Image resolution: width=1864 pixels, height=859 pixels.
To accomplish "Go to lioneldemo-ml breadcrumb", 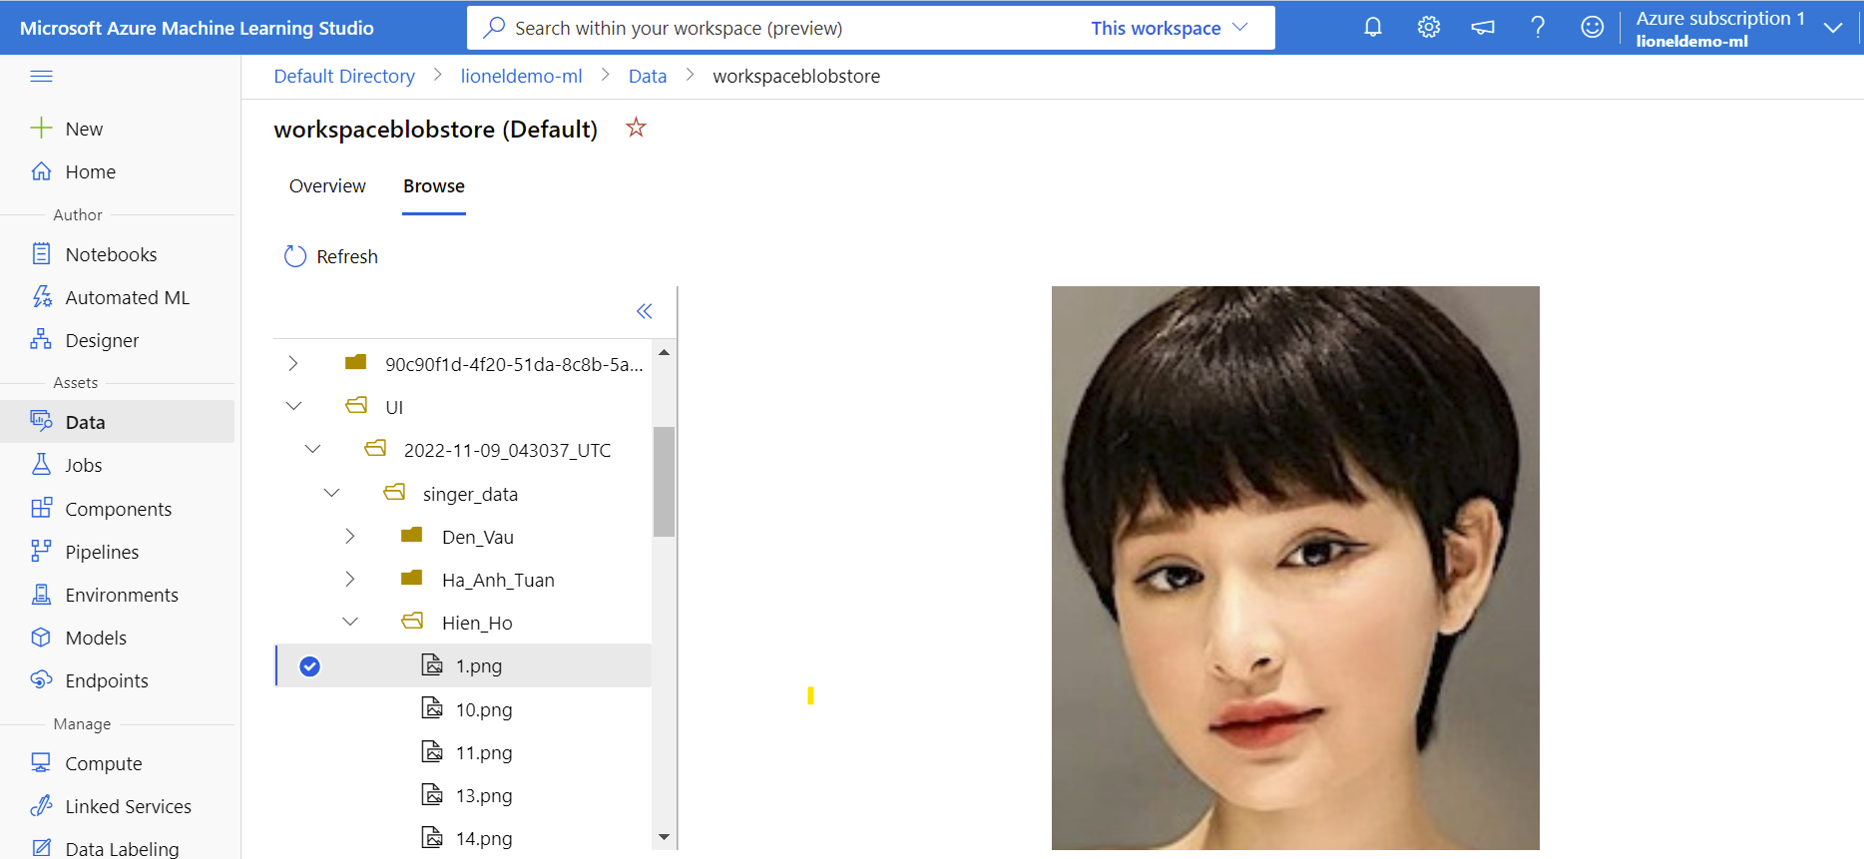I will 521,76.
